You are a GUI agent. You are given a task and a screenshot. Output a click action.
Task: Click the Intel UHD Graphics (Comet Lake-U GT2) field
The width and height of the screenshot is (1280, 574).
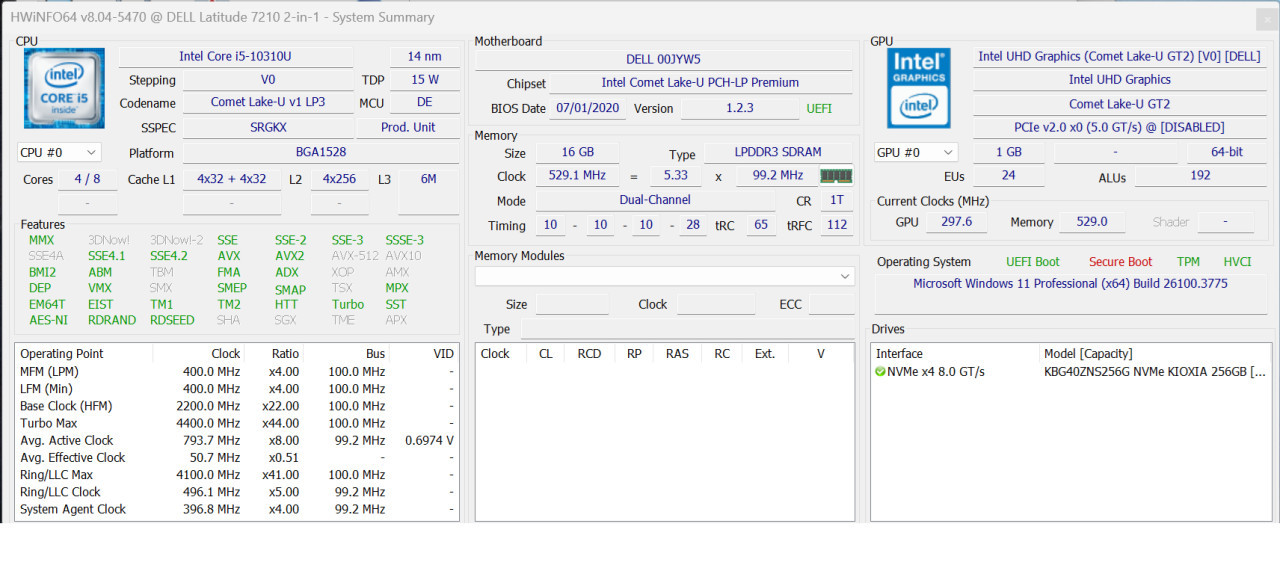(x=1119, y=57)
